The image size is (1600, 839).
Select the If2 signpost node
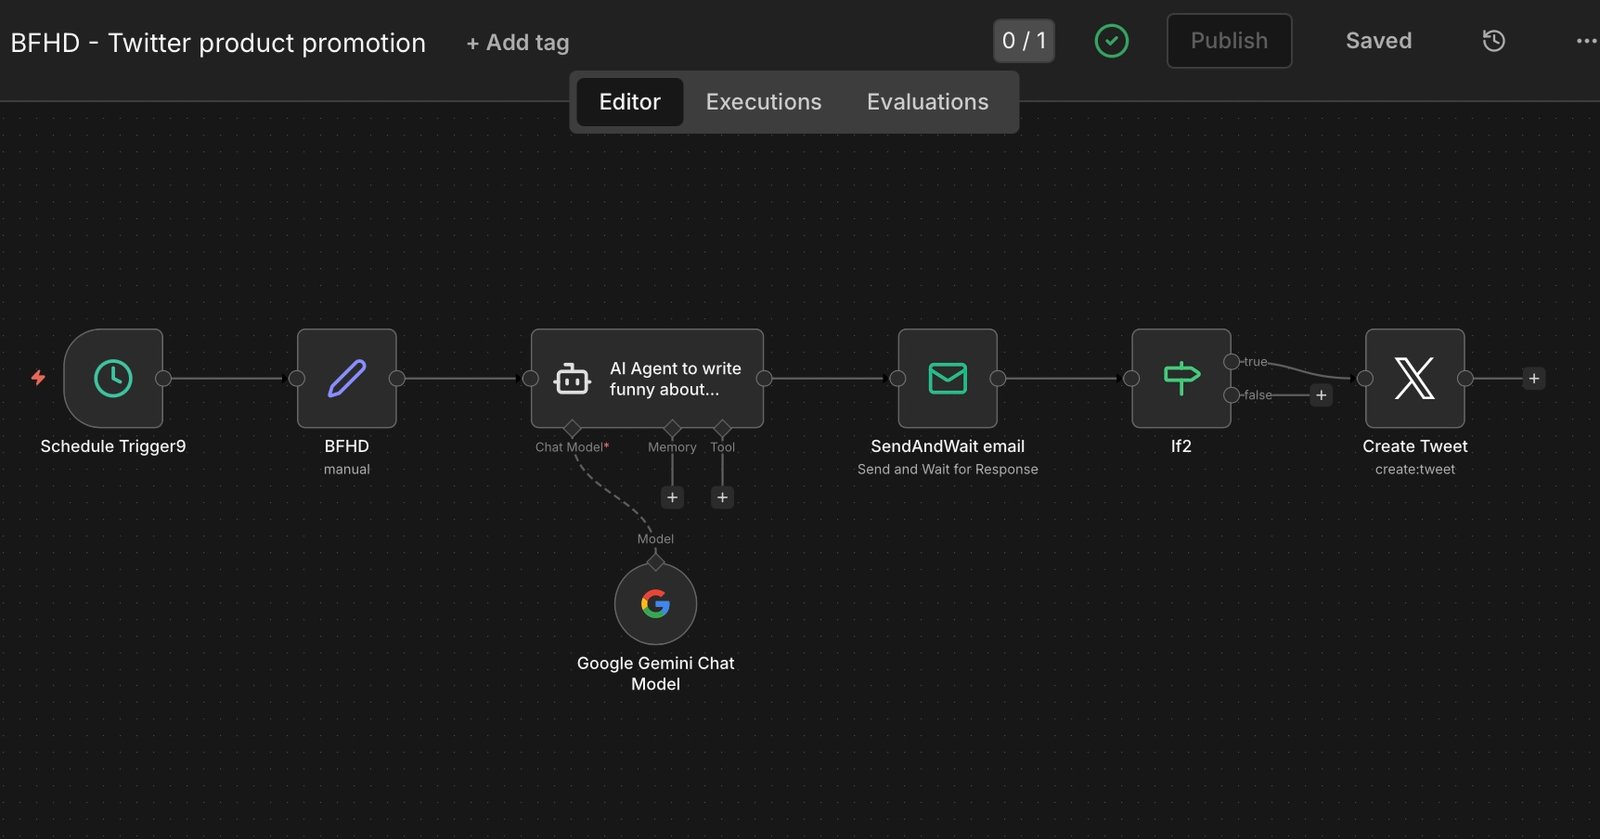(1180, 378)
